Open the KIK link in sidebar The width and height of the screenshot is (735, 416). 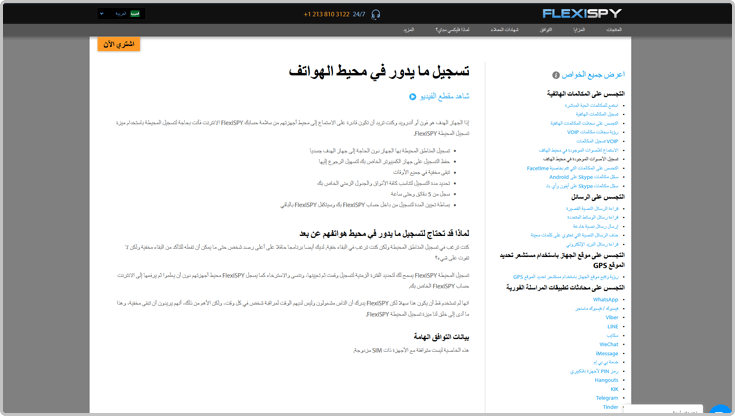(x=614, y=389)
